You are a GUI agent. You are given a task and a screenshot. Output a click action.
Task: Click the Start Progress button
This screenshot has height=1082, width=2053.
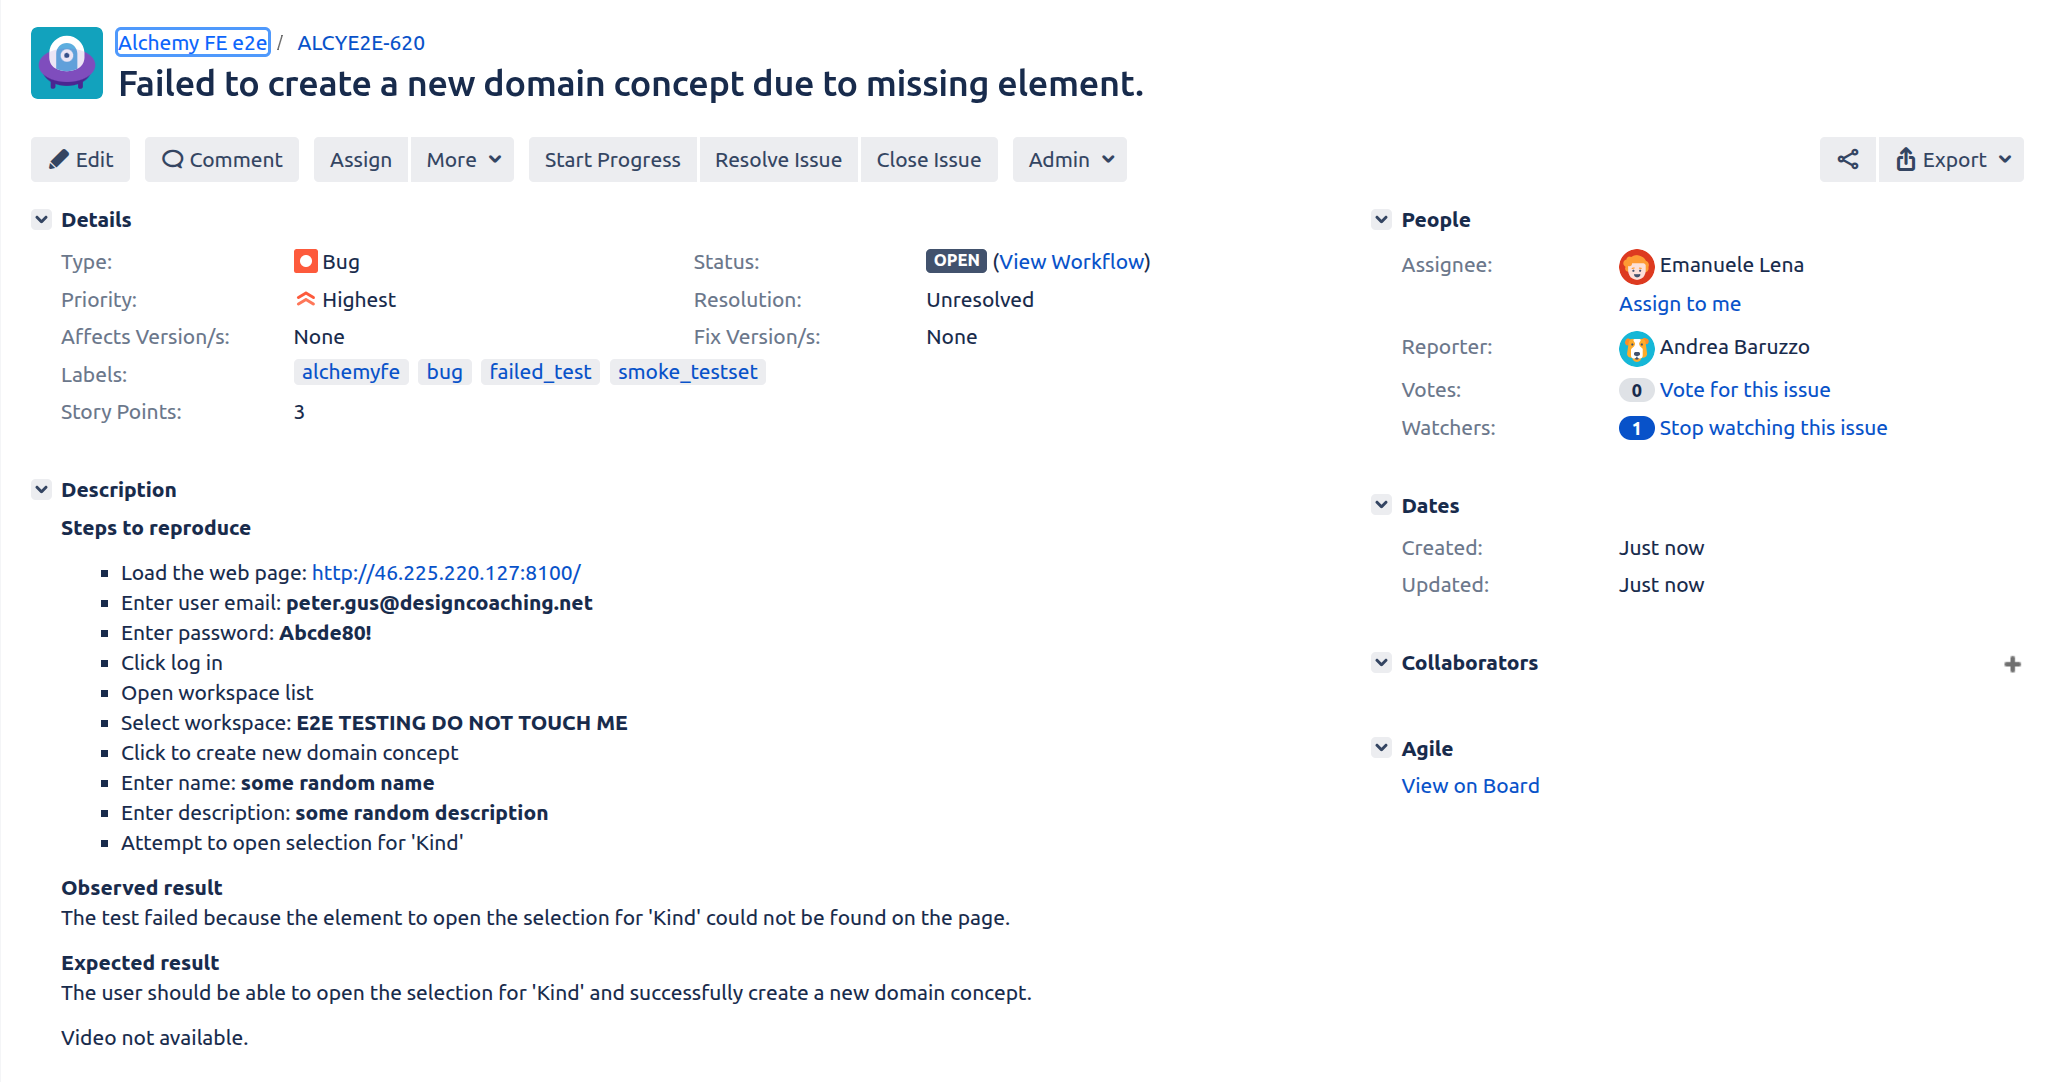tap(612, 160)
